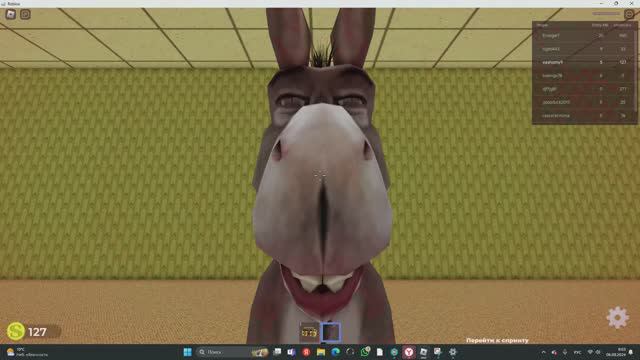Click the 127 coin balance counter
Viewport: 640px width, 360px height.
click(37, 332)
